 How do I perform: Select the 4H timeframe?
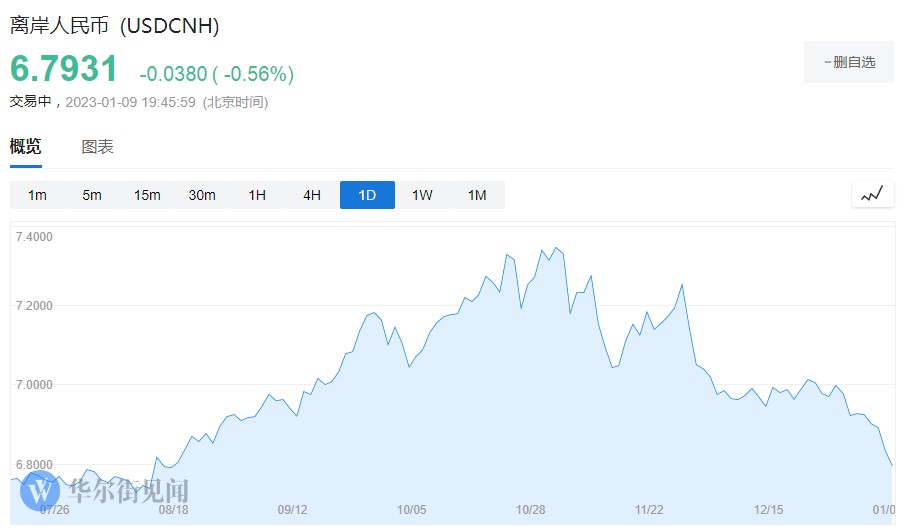312,195
